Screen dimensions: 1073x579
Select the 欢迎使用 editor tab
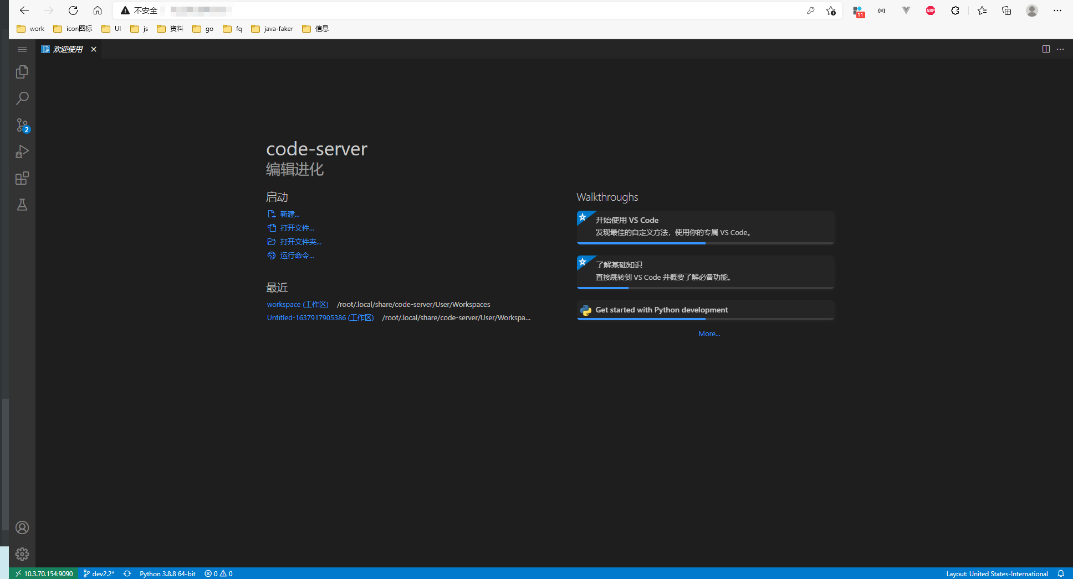click(68, 49)
